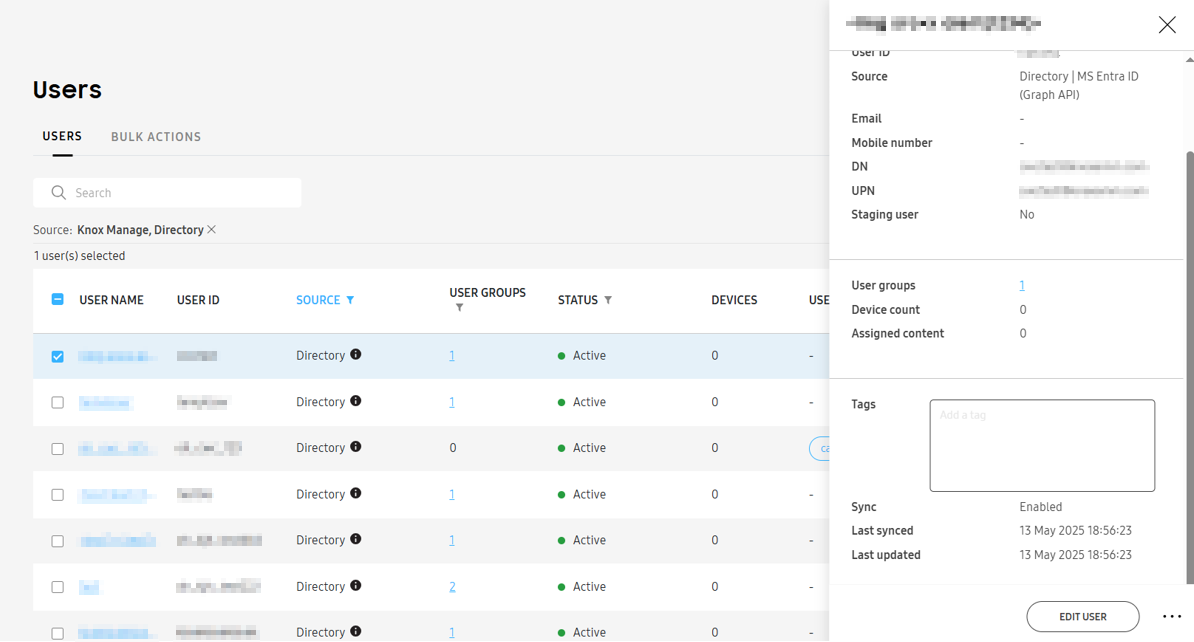Click the "2" user groups link in the table
1194x642 pixels.
point(452,586)
